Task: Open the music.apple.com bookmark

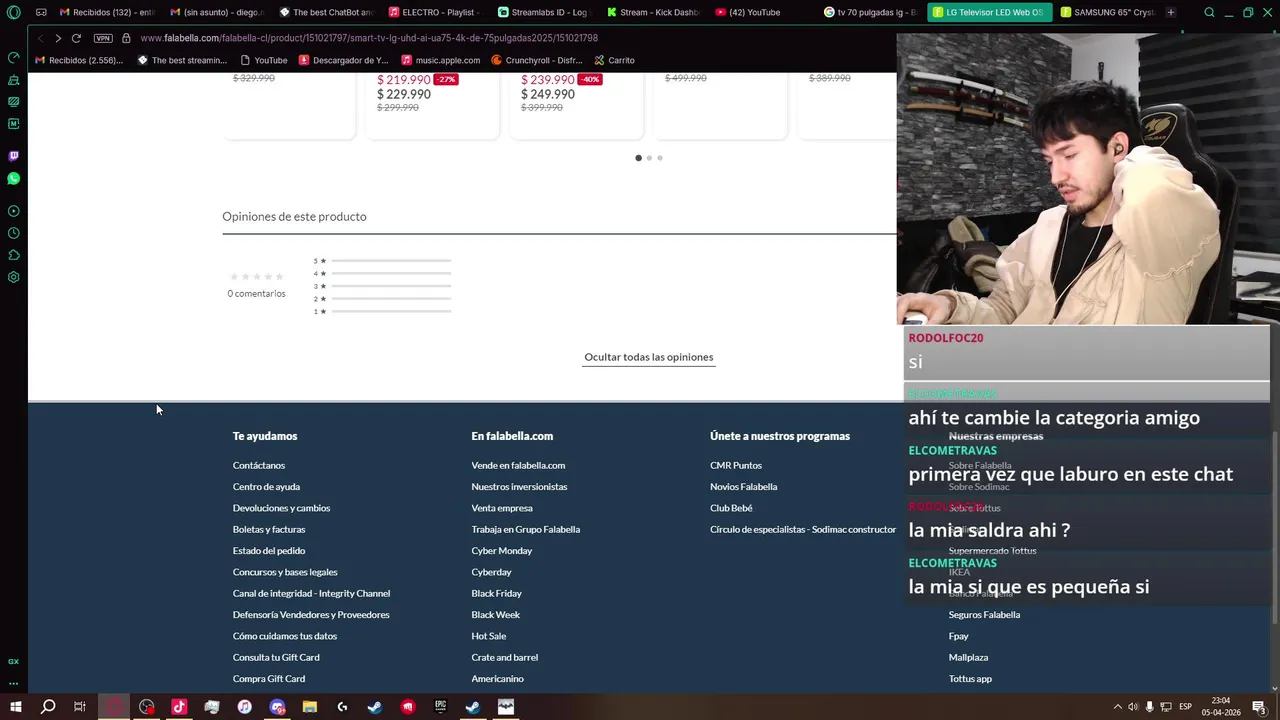Action: [440, 60]
